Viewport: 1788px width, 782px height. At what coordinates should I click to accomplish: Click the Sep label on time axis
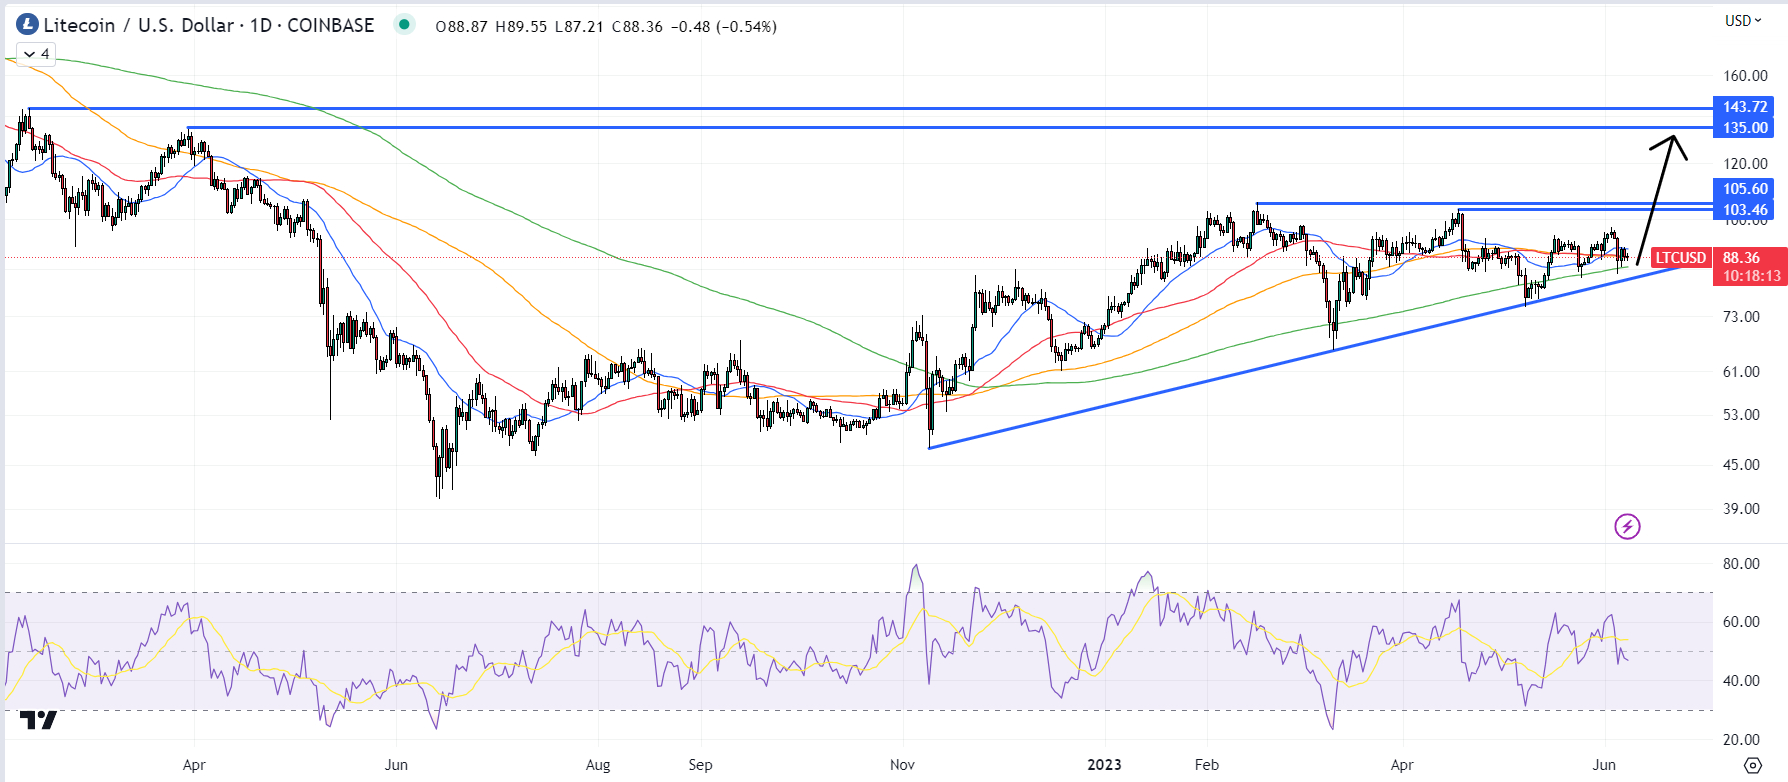tap(700, 765)
